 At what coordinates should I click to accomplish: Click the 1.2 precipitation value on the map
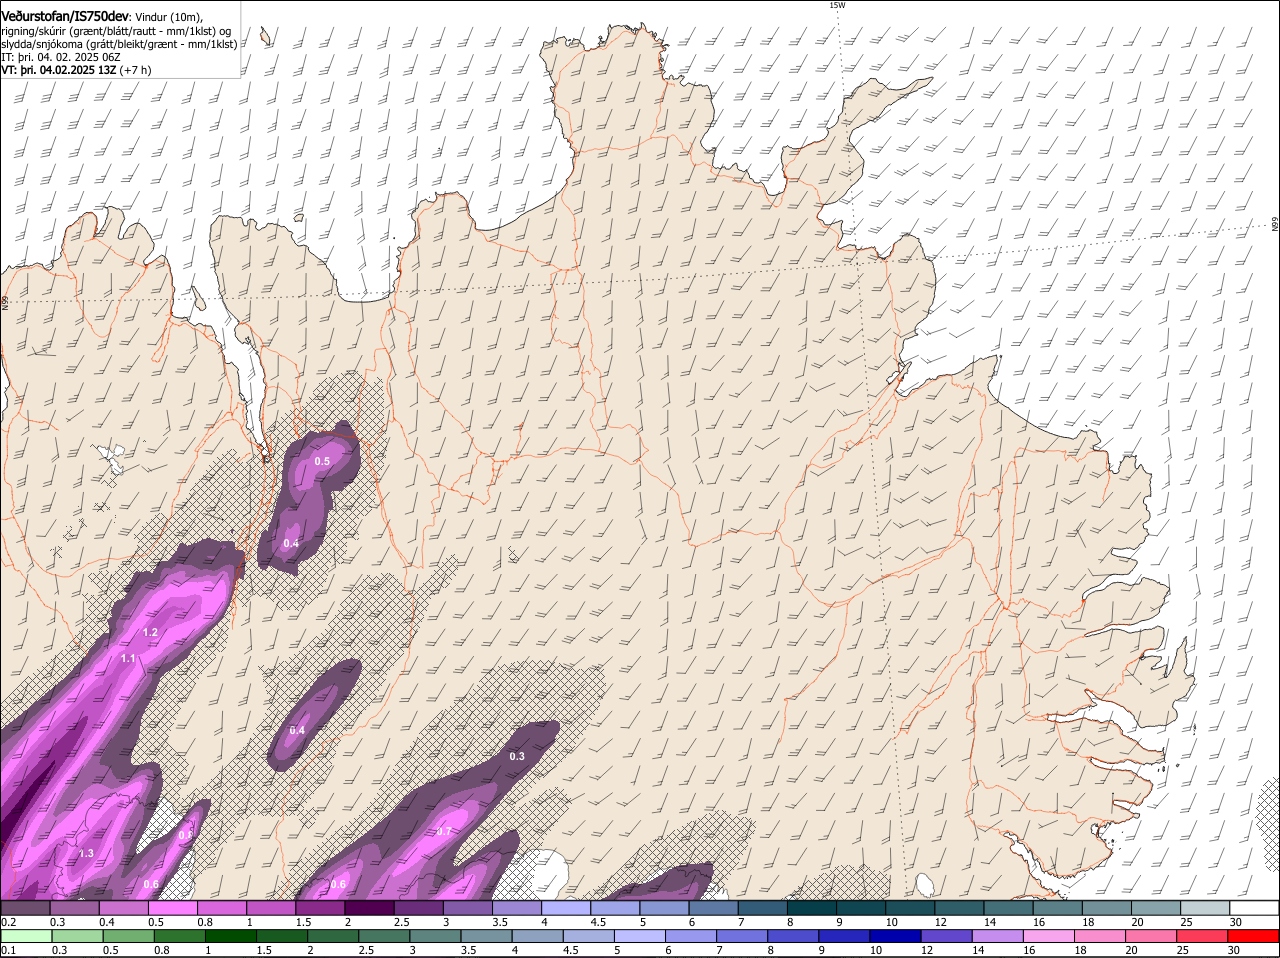[x=150, y=632]
